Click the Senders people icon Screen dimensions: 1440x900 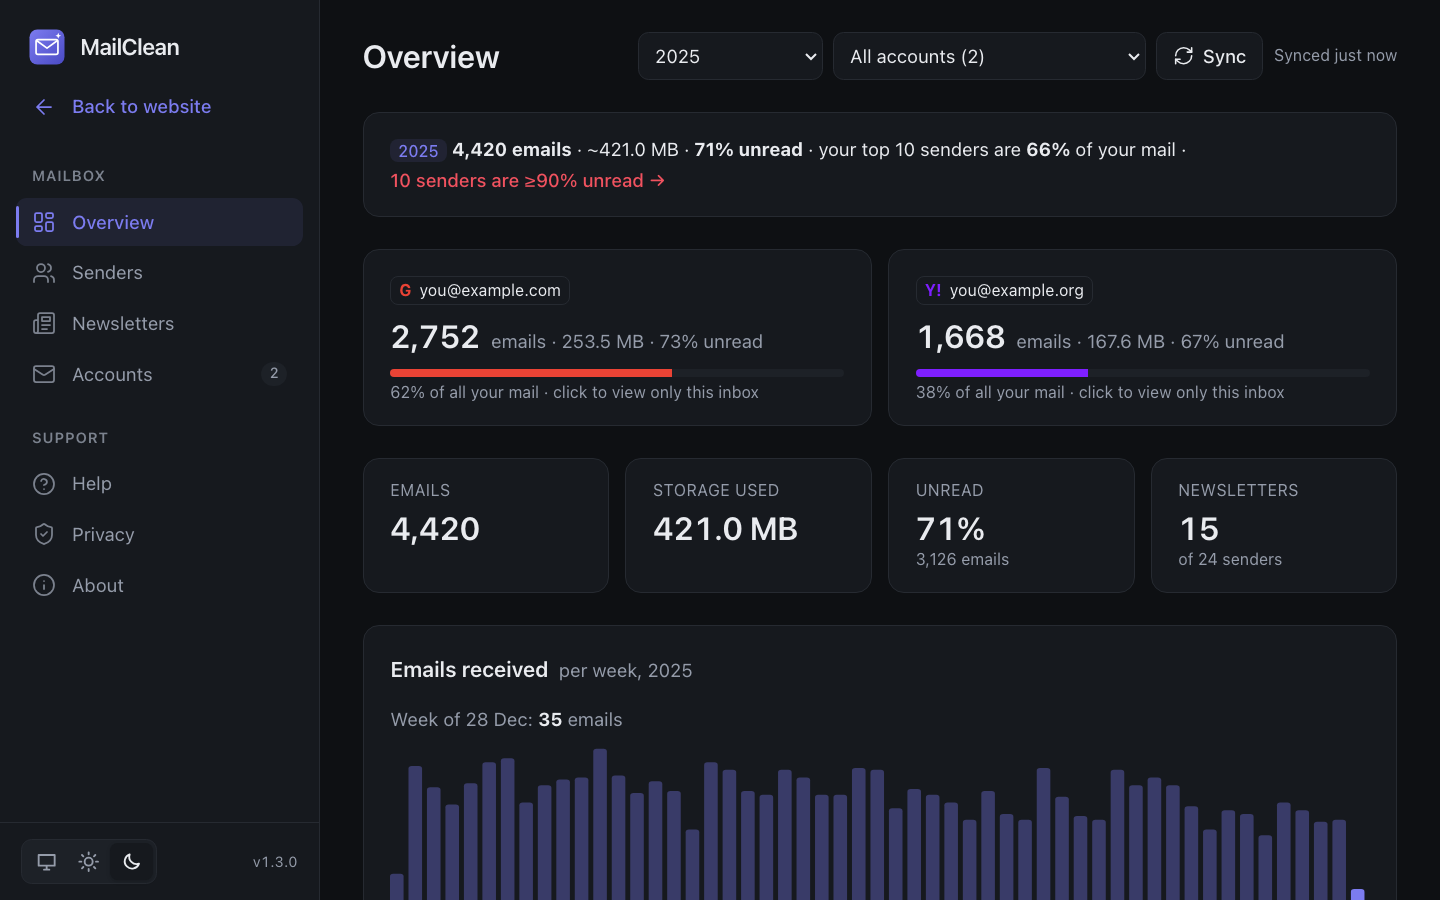click(x=44, y=273)
